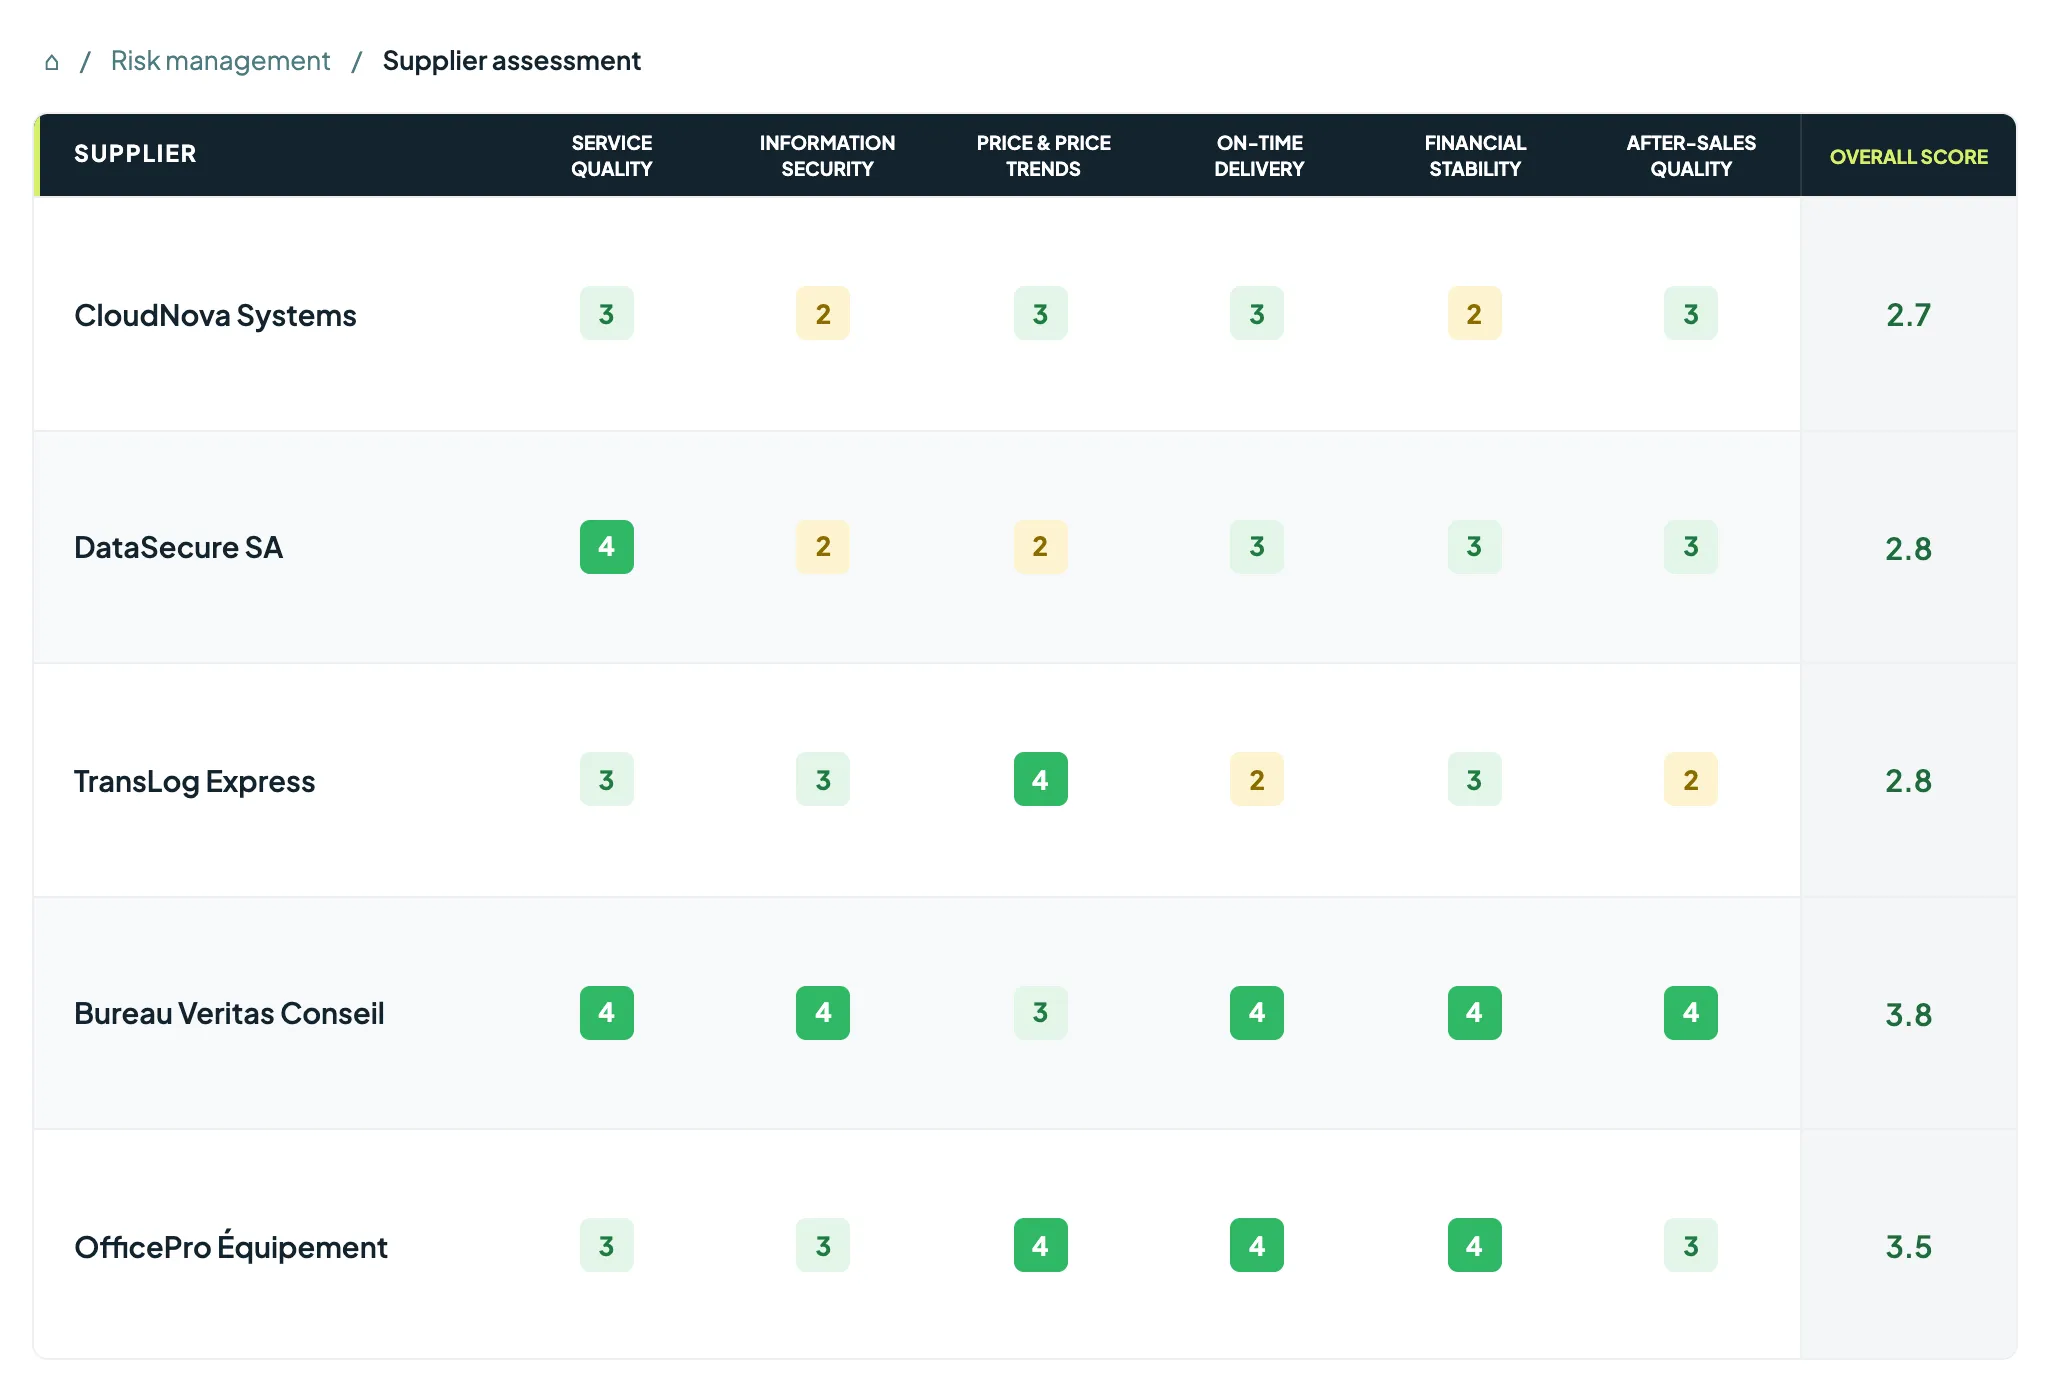2048x1390 pixels.
Task: Click TransLog Express price trends score 4 badge
Action: point(1041,780)
